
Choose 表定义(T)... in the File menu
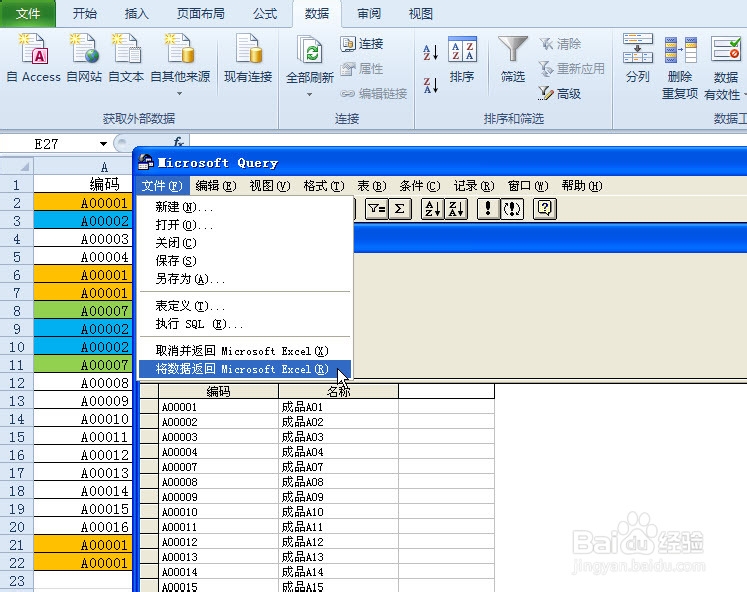[245, 306]
